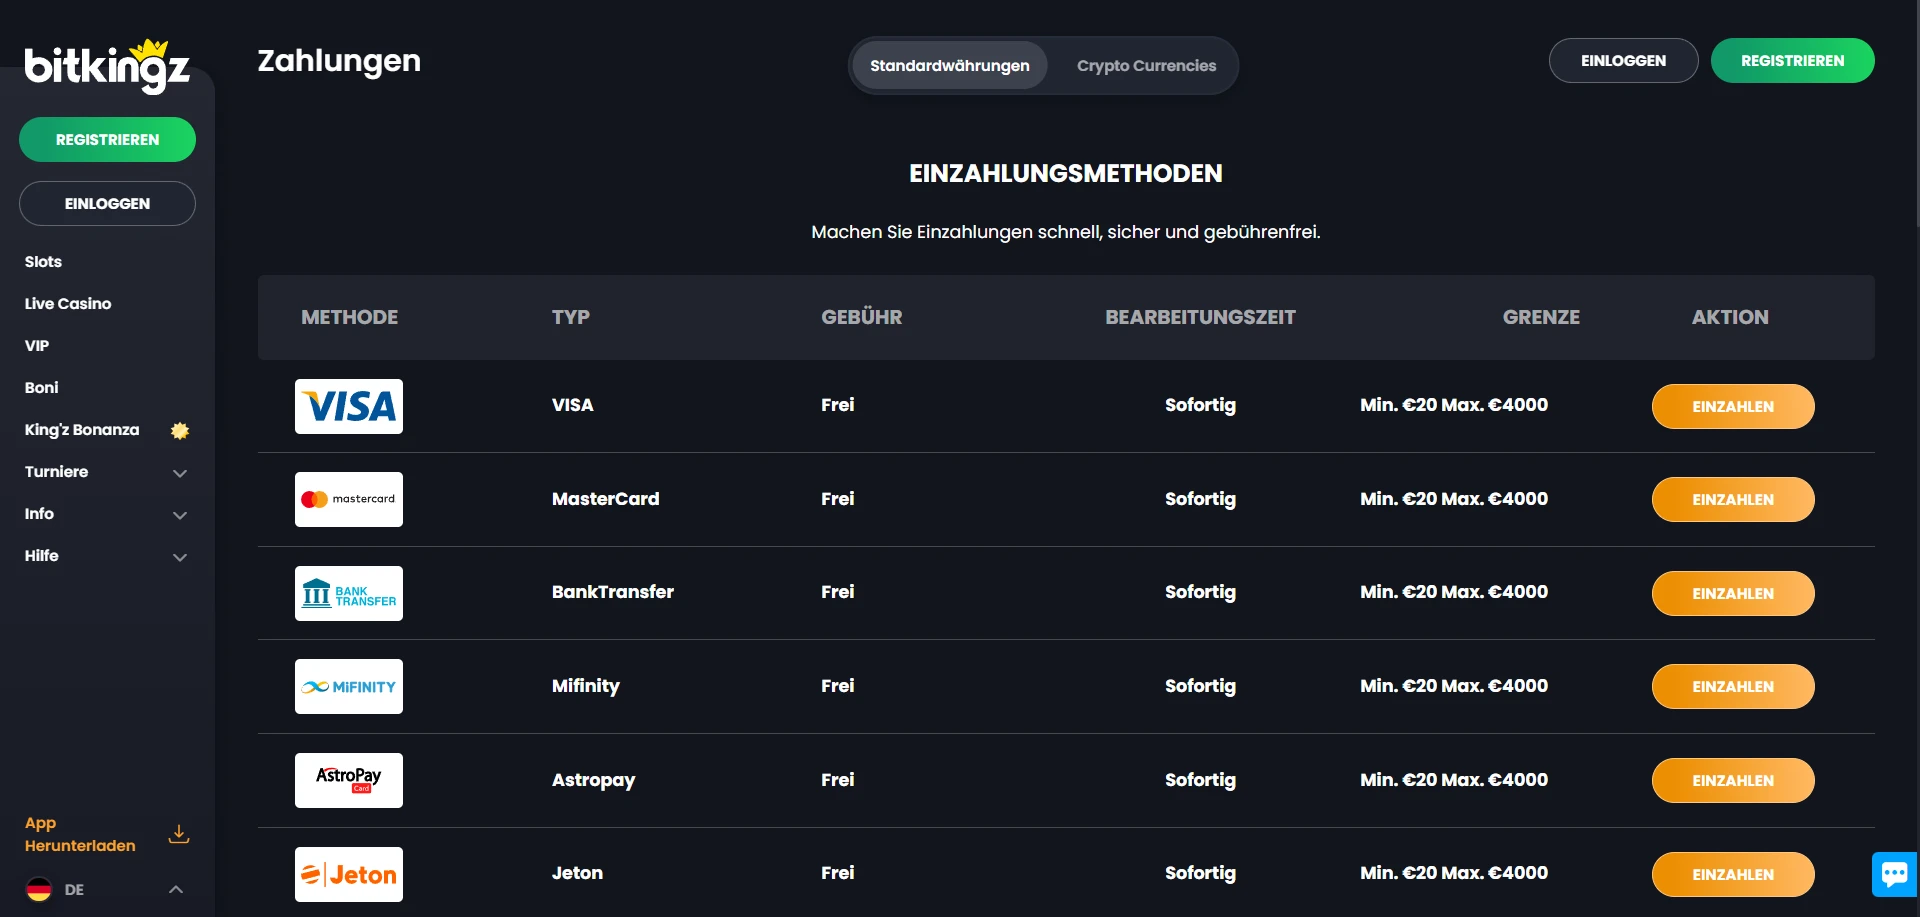Click the Mifinity type text
The height and width of the screenshot is (917, 1920).
tap(585, 686)
